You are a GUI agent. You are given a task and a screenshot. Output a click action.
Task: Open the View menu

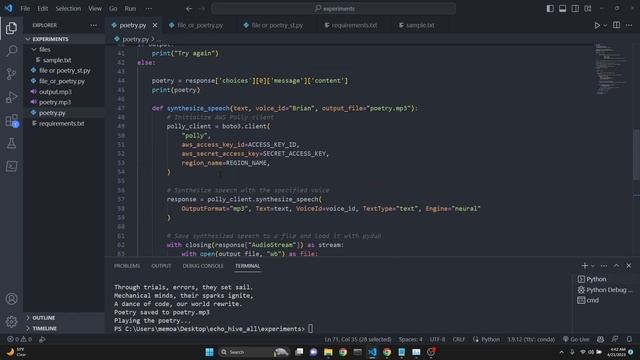click(95, 9)
